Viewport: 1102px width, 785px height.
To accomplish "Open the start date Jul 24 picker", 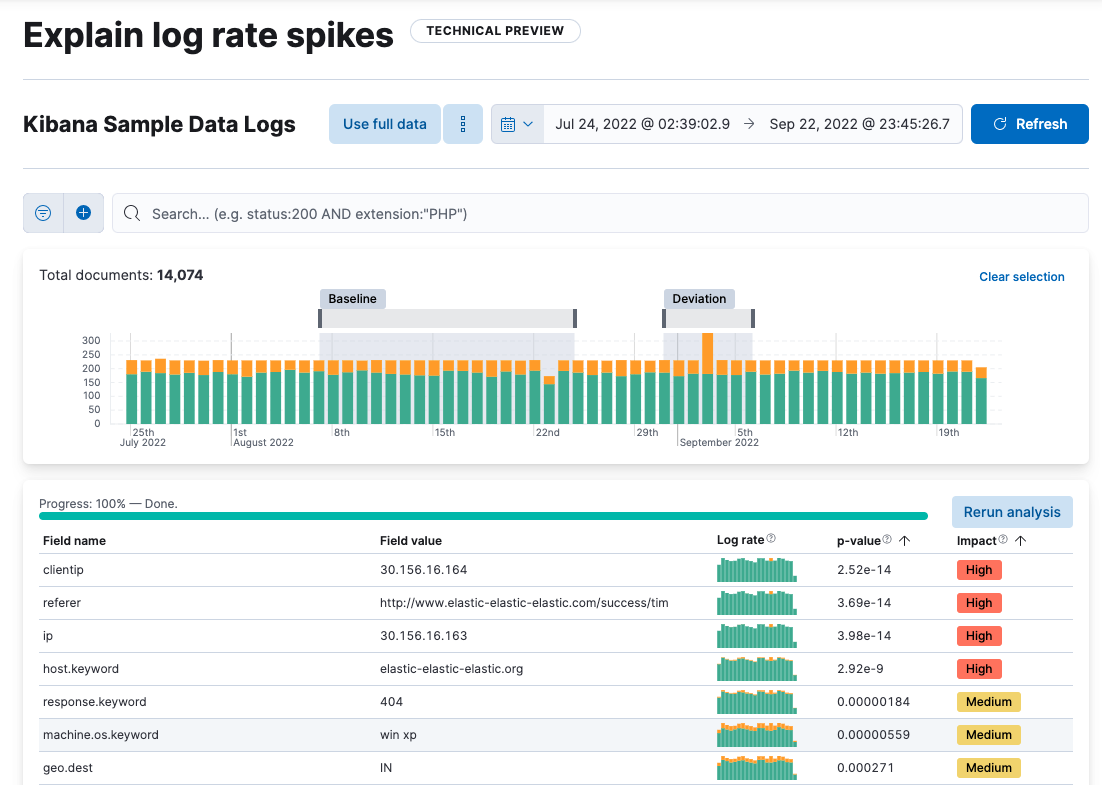I will coord(640,123).
